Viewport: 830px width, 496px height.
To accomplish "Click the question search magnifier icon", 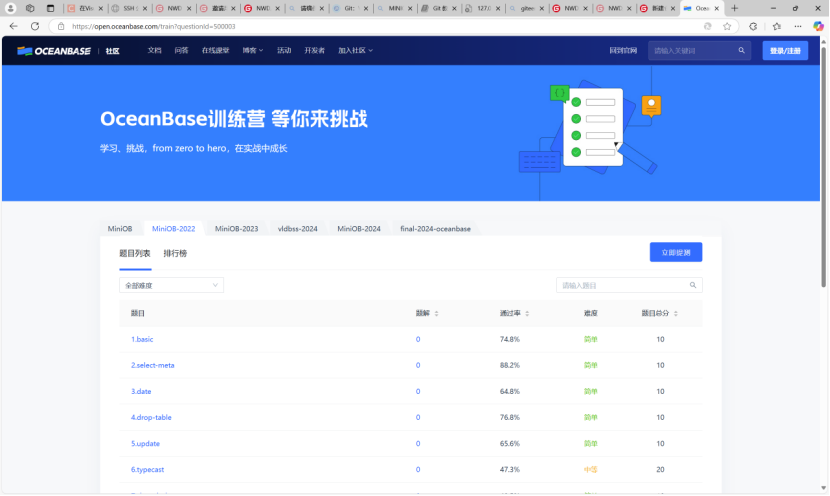I will [692, 285].
